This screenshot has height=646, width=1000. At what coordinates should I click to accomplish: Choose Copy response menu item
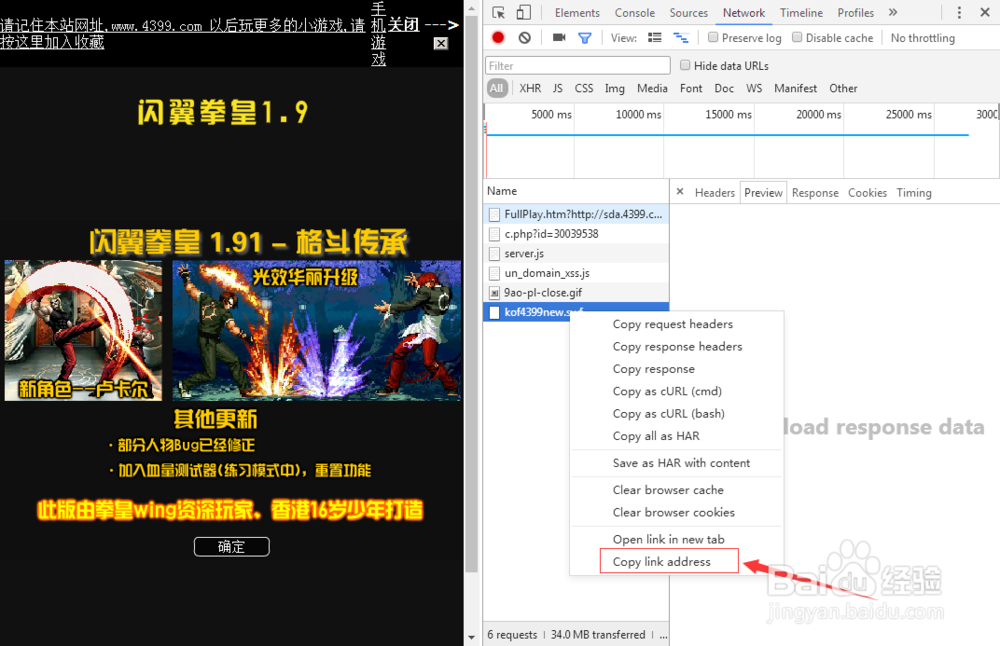(x=676, y=369)
